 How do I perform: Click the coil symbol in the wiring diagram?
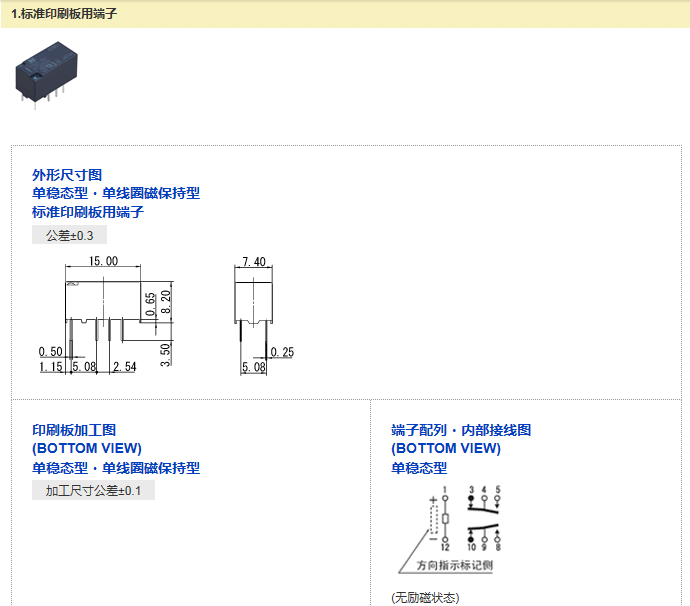pyautogui.click(x=445, y=519)
